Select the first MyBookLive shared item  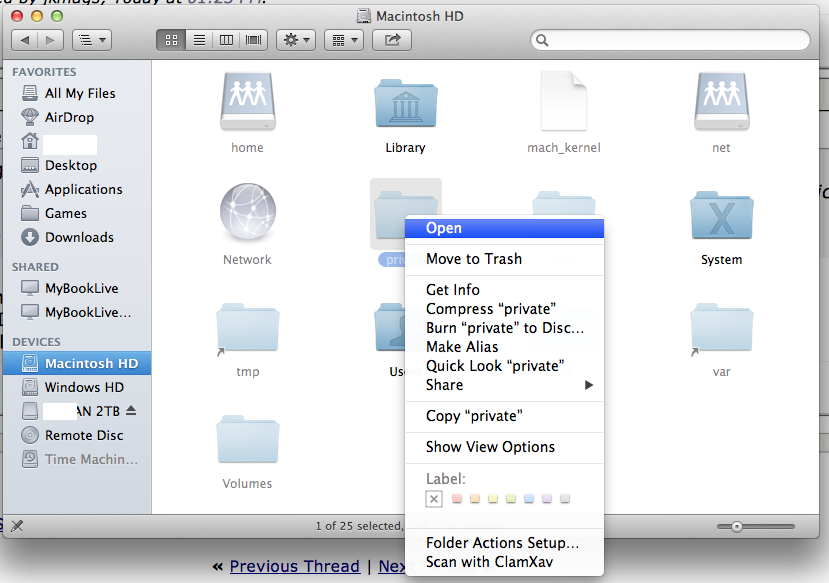[77, 289]
